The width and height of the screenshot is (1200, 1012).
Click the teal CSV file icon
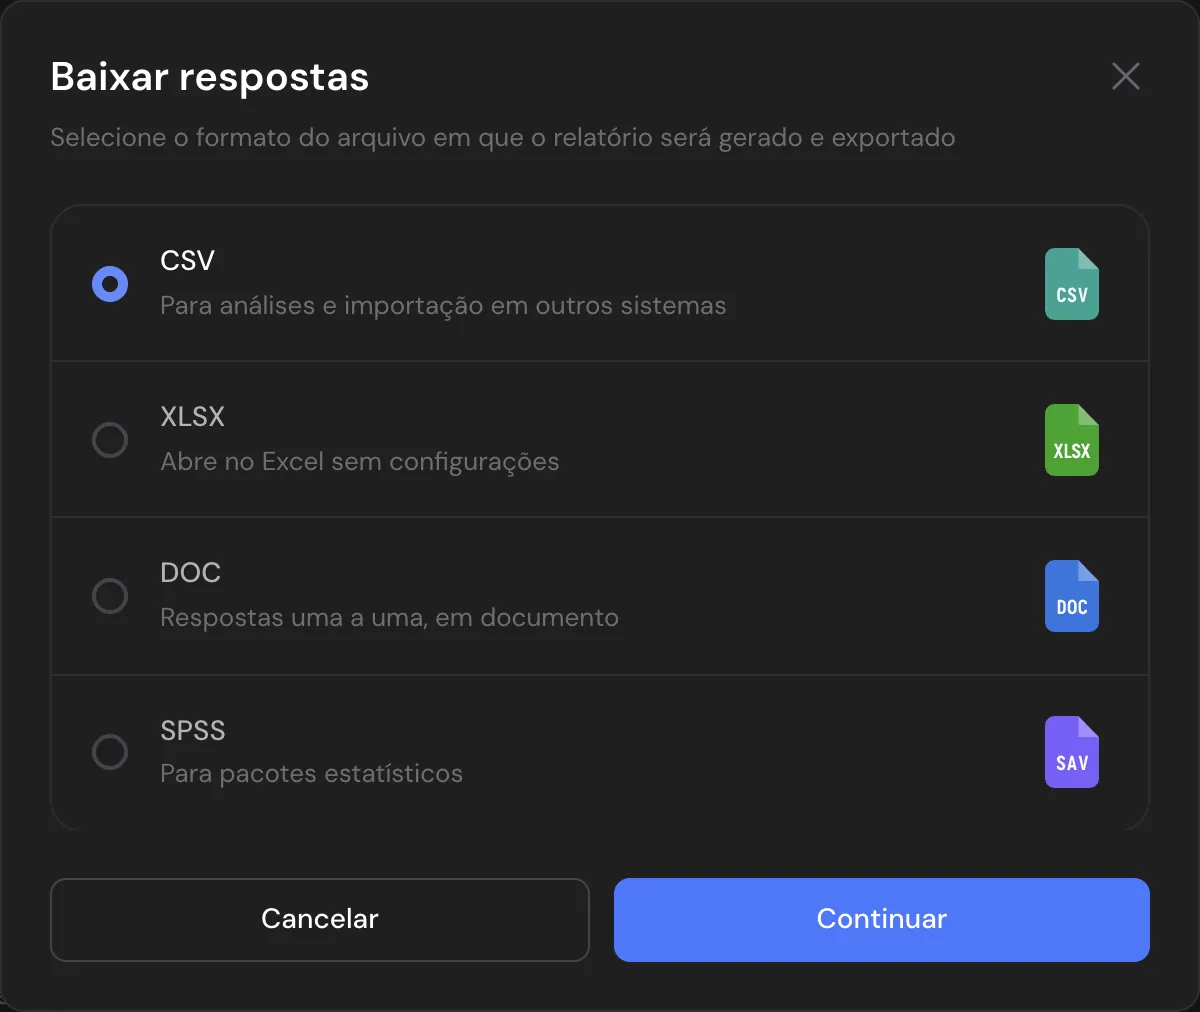(1072, 284)
